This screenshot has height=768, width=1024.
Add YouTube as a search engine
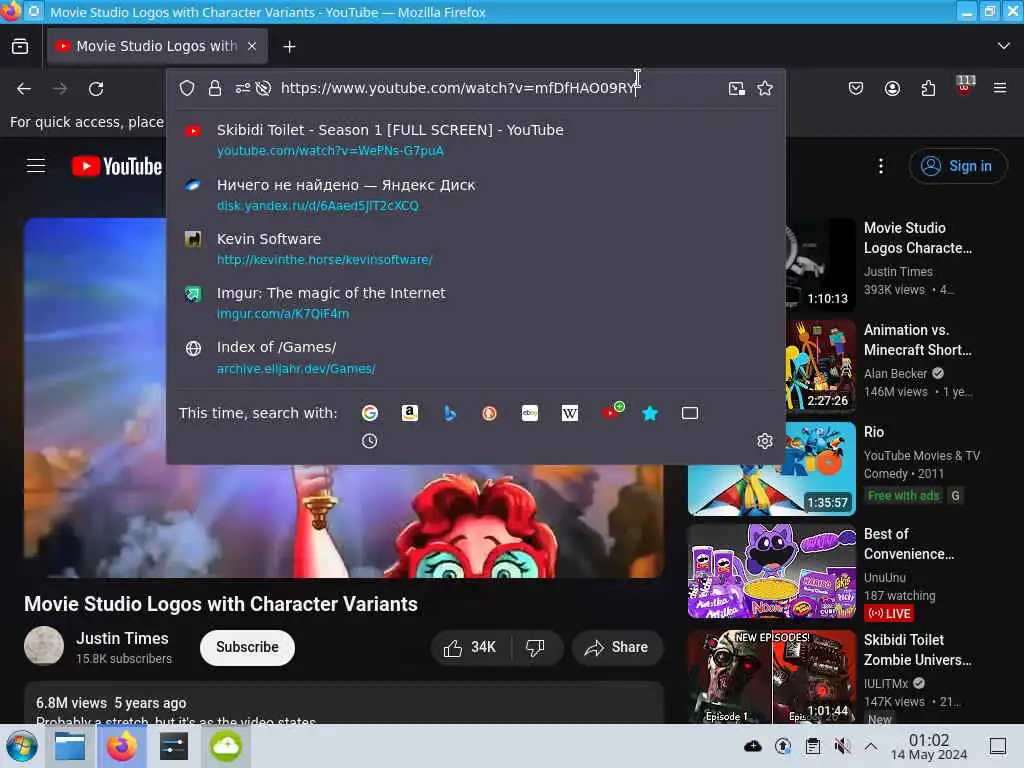click(613, 411)
